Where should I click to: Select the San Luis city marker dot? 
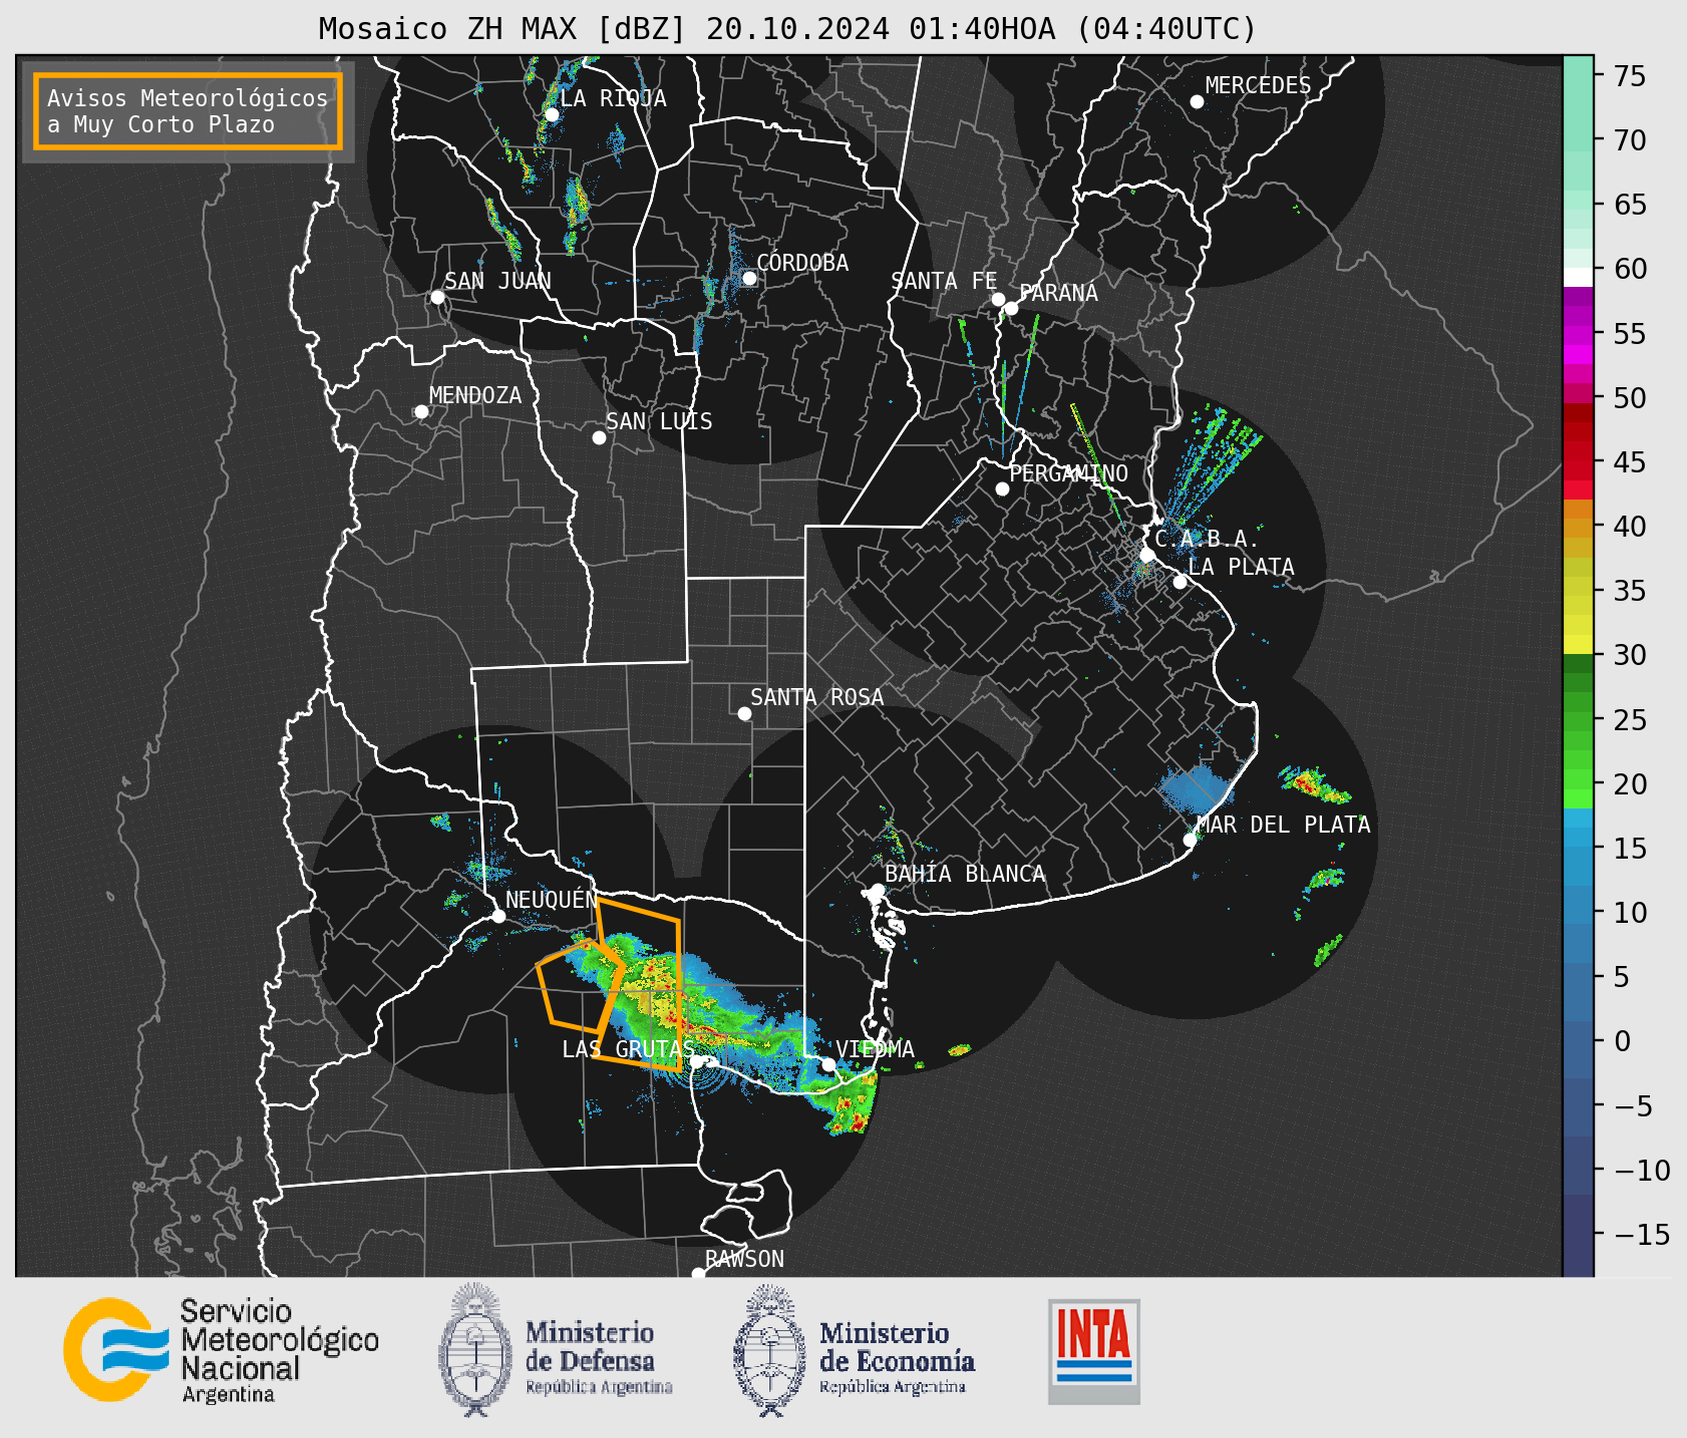[599, 438]
